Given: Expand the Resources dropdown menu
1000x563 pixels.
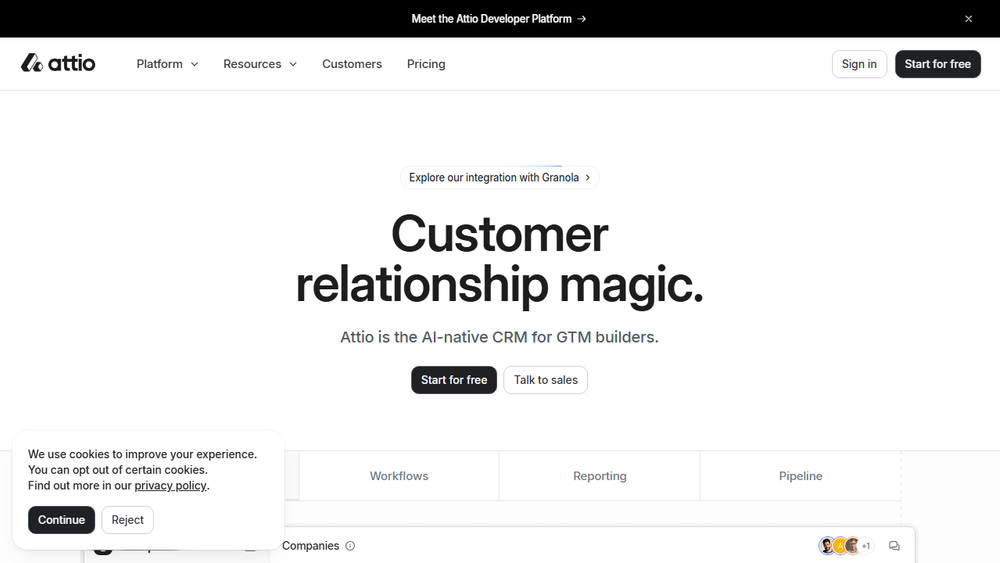Looking at the screenshot, I should [260, 64].
